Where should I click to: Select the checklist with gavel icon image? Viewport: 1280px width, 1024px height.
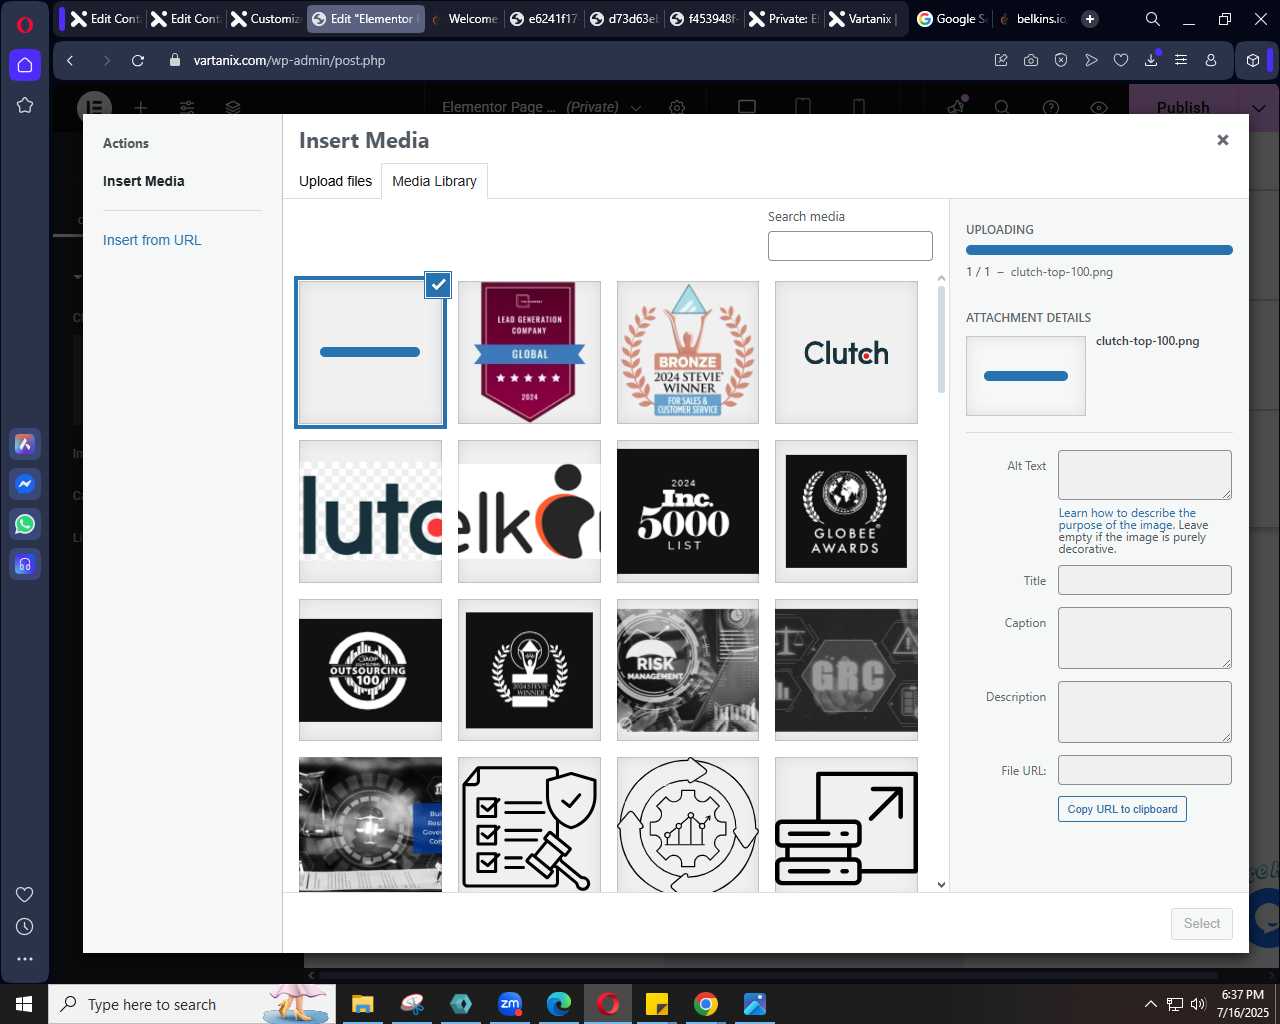click(x=529, y=824)
